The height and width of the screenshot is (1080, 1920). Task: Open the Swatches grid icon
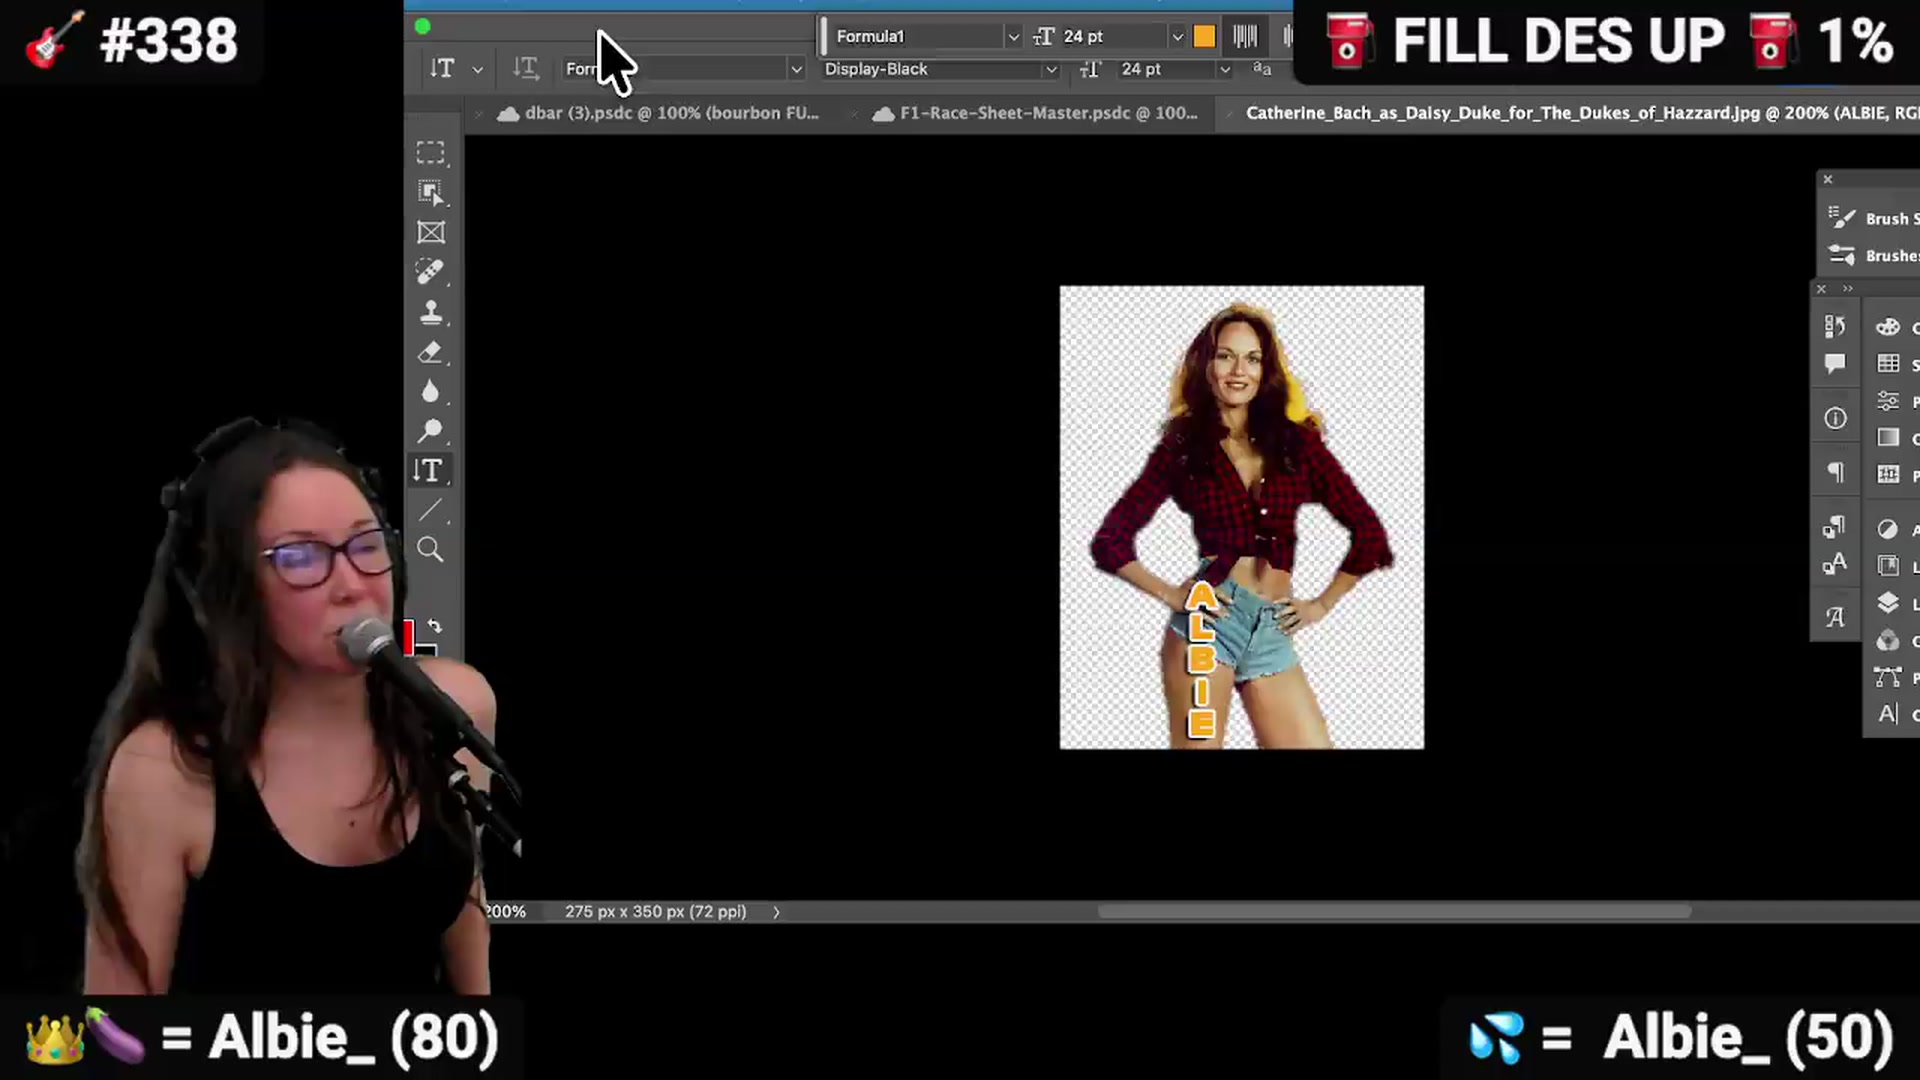(x=1888, y=364)
